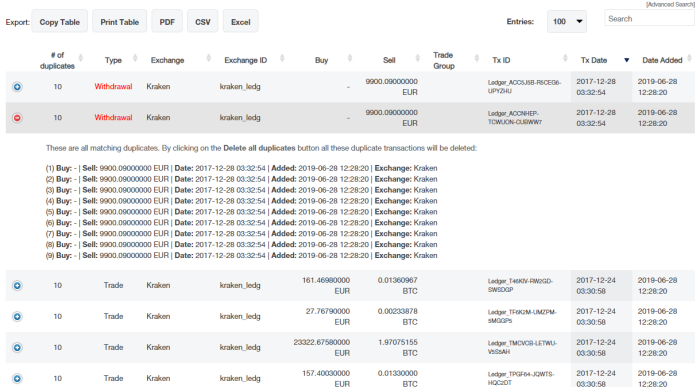Click Withdrawal type in the first row
This screenshot has width=700, height=387.
click(x=113, y=87)
